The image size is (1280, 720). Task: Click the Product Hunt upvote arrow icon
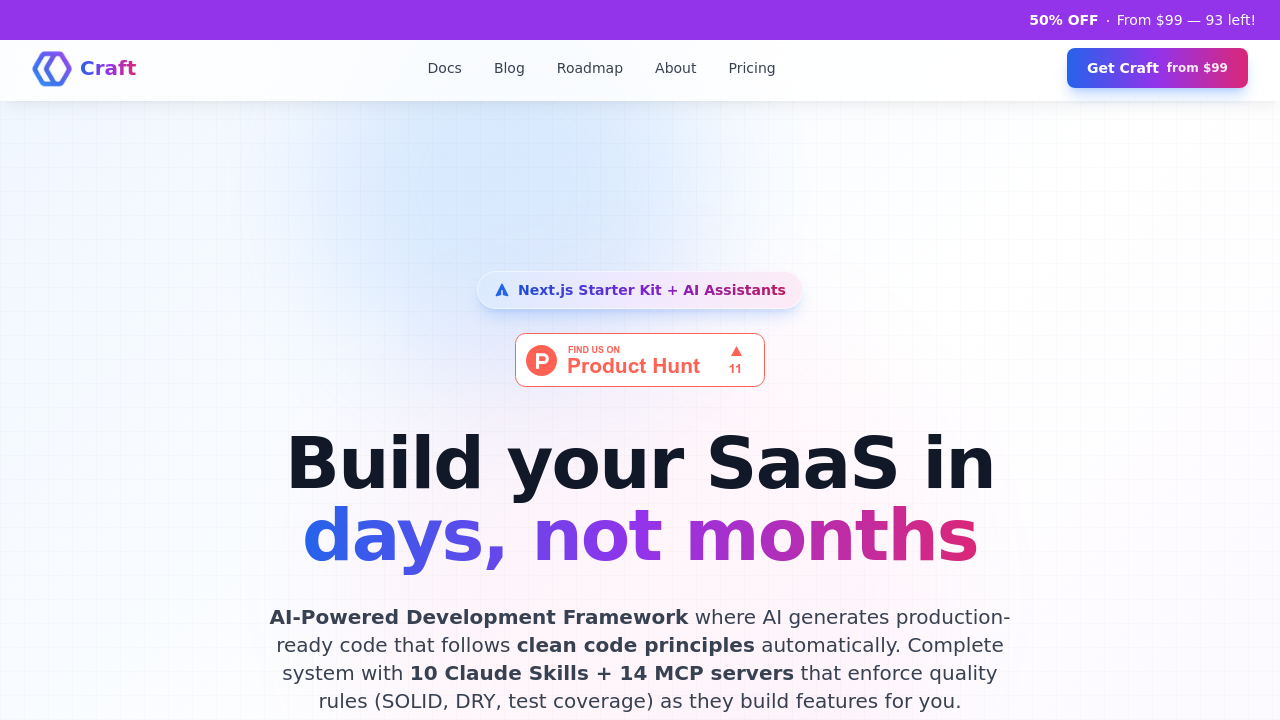click(x=736, y=351)
